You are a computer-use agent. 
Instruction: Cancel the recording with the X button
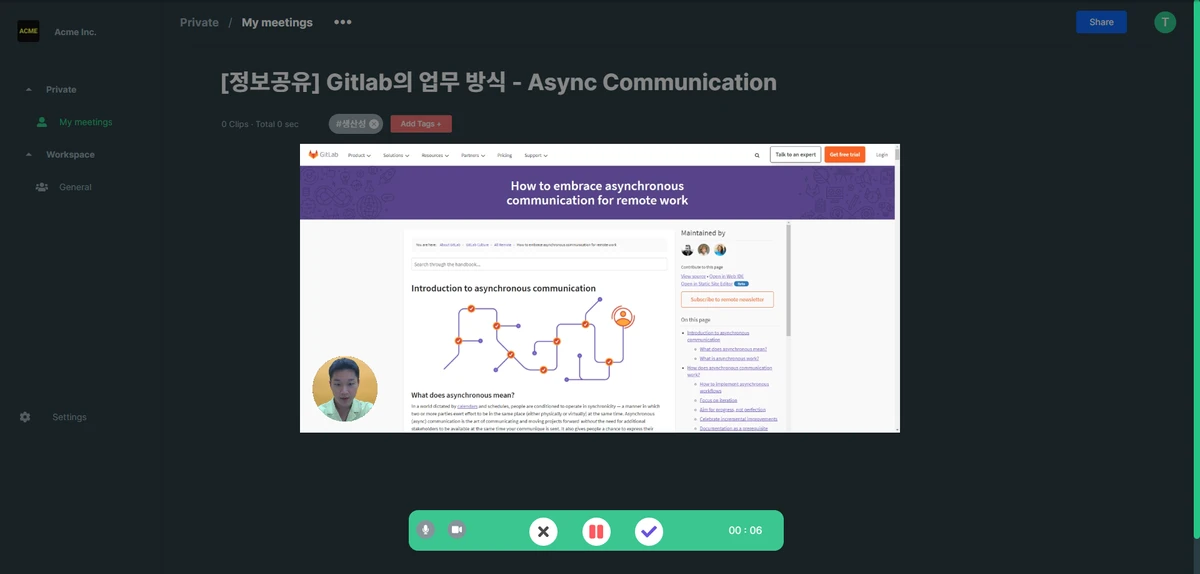pyautogui.click(x=543, y=531)
